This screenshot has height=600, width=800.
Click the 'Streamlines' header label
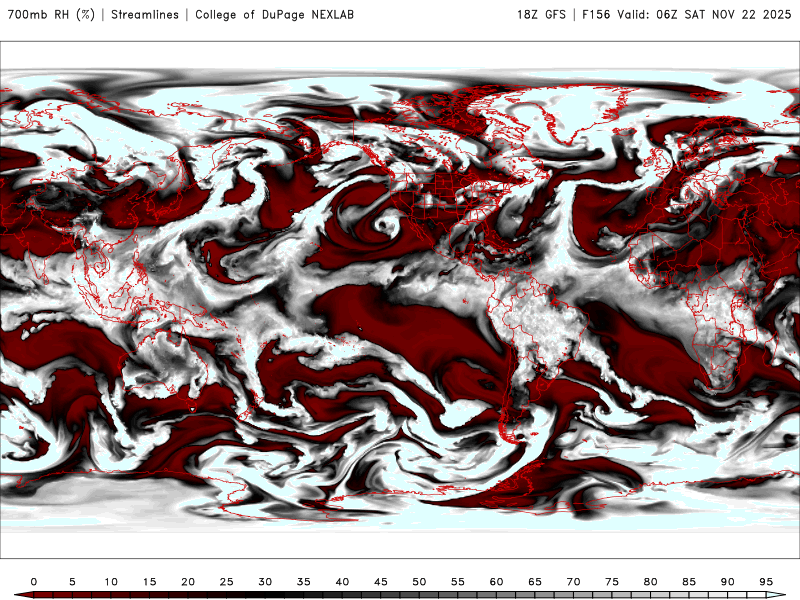[x=145, y=15]
